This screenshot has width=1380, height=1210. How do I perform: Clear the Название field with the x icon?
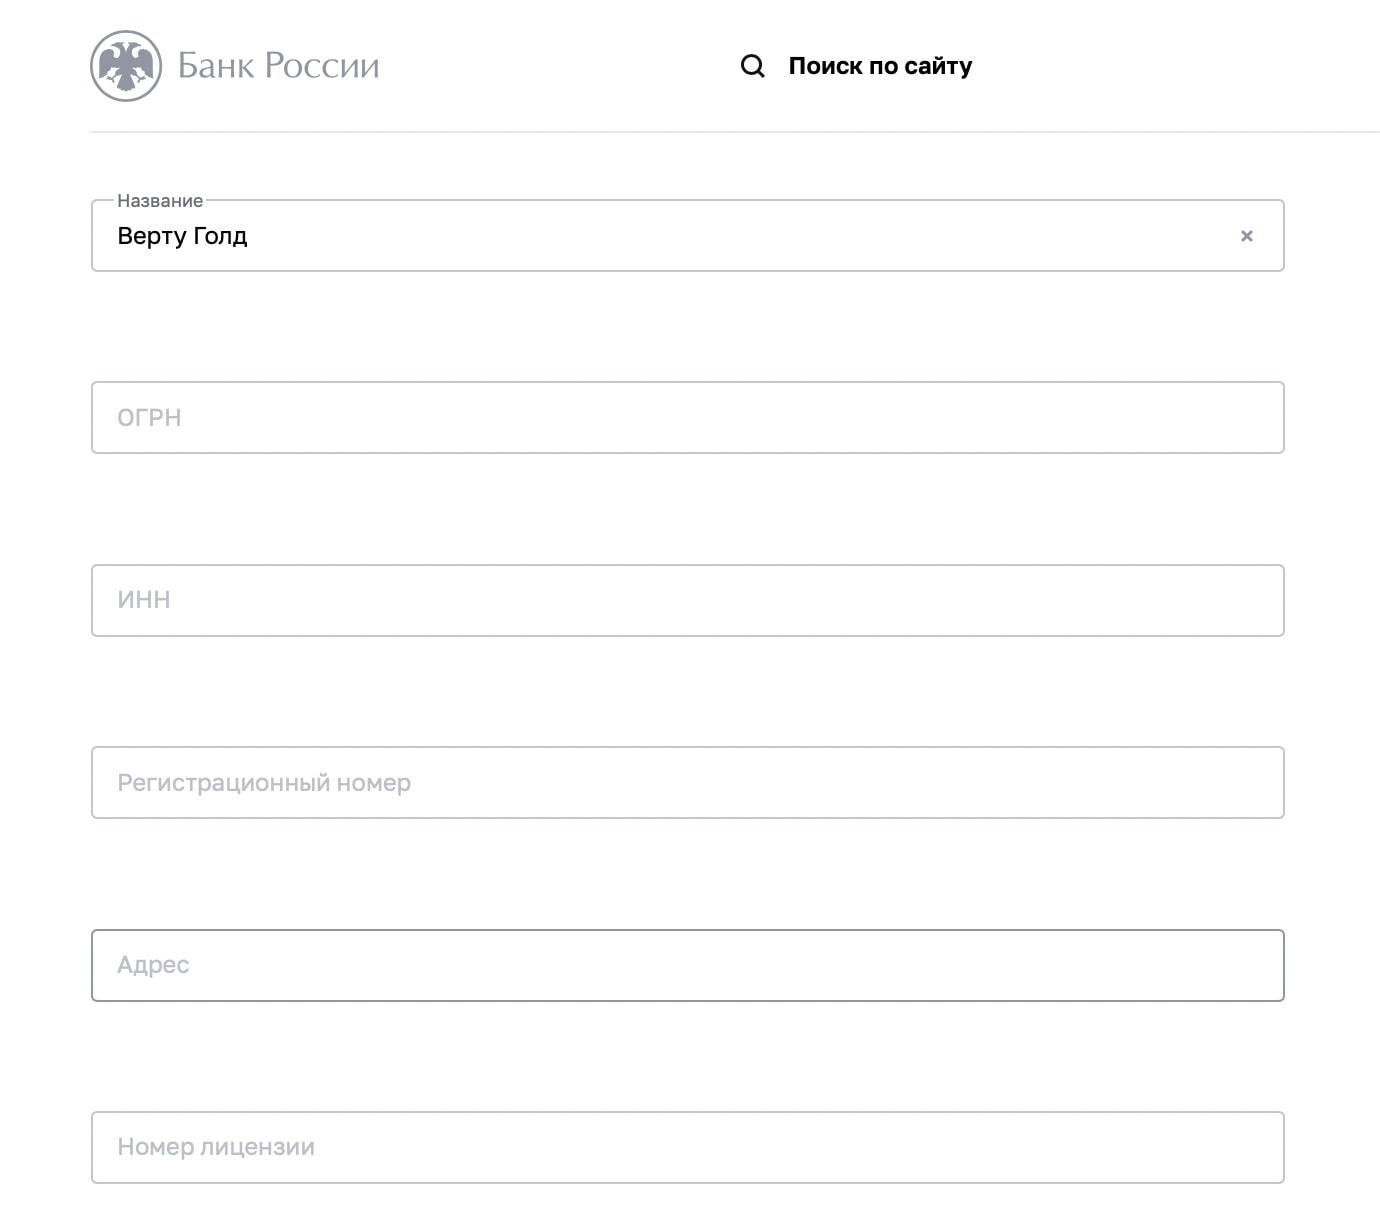click(1247, 236)
